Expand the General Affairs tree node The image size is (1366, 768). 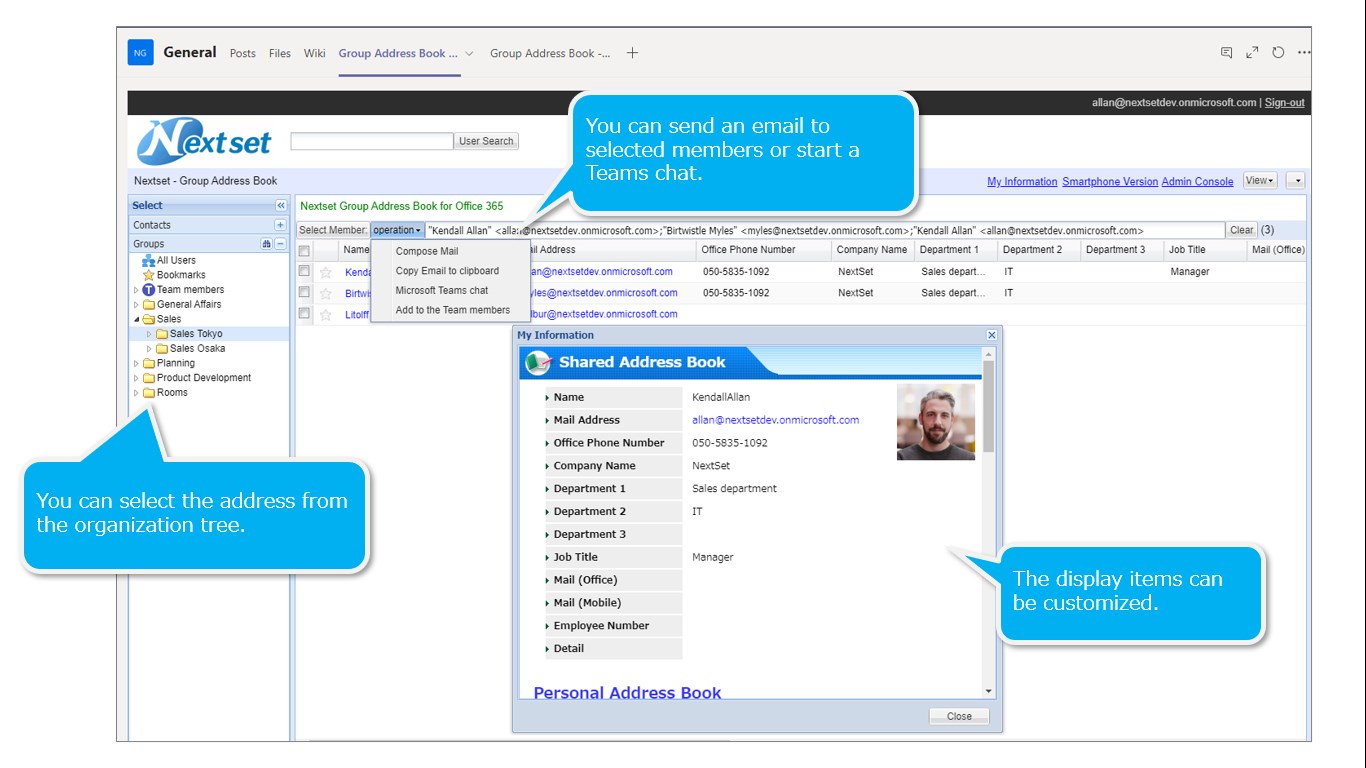[x=137, y=305]
